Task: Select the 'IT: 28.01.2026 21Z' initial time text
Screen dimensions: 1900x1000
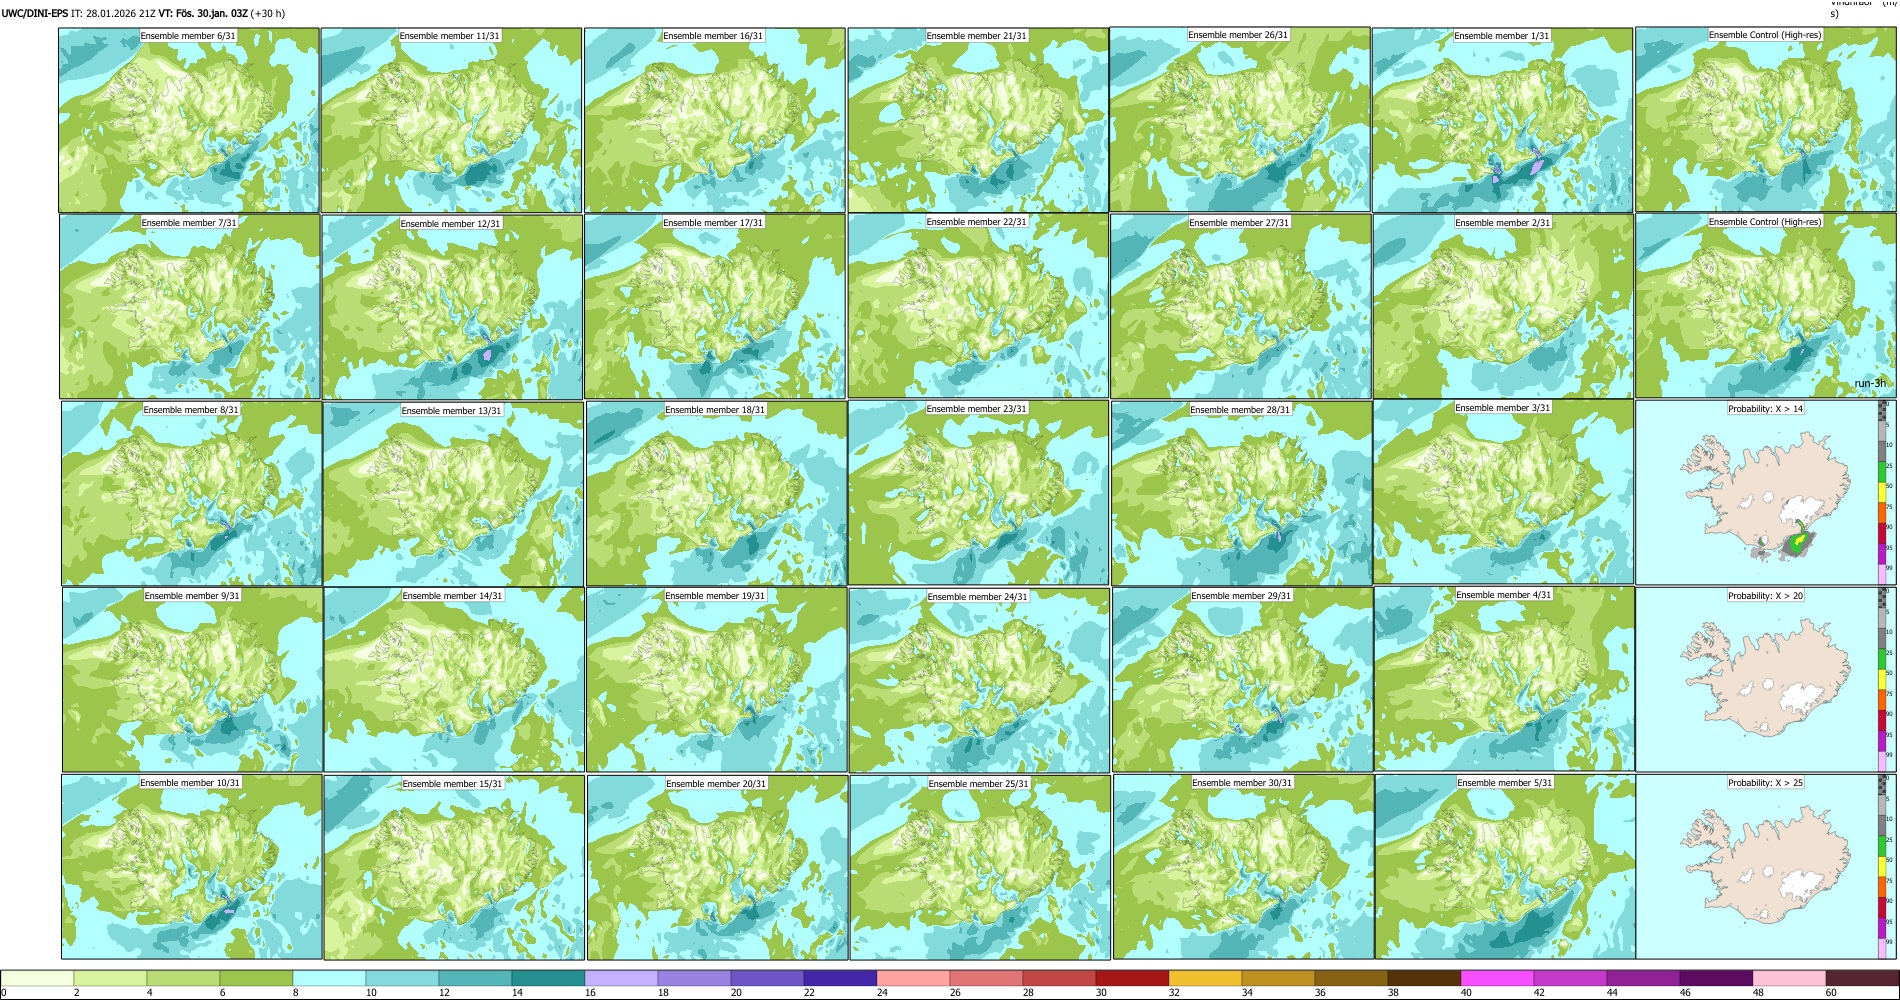Action: tap(114, 13)
